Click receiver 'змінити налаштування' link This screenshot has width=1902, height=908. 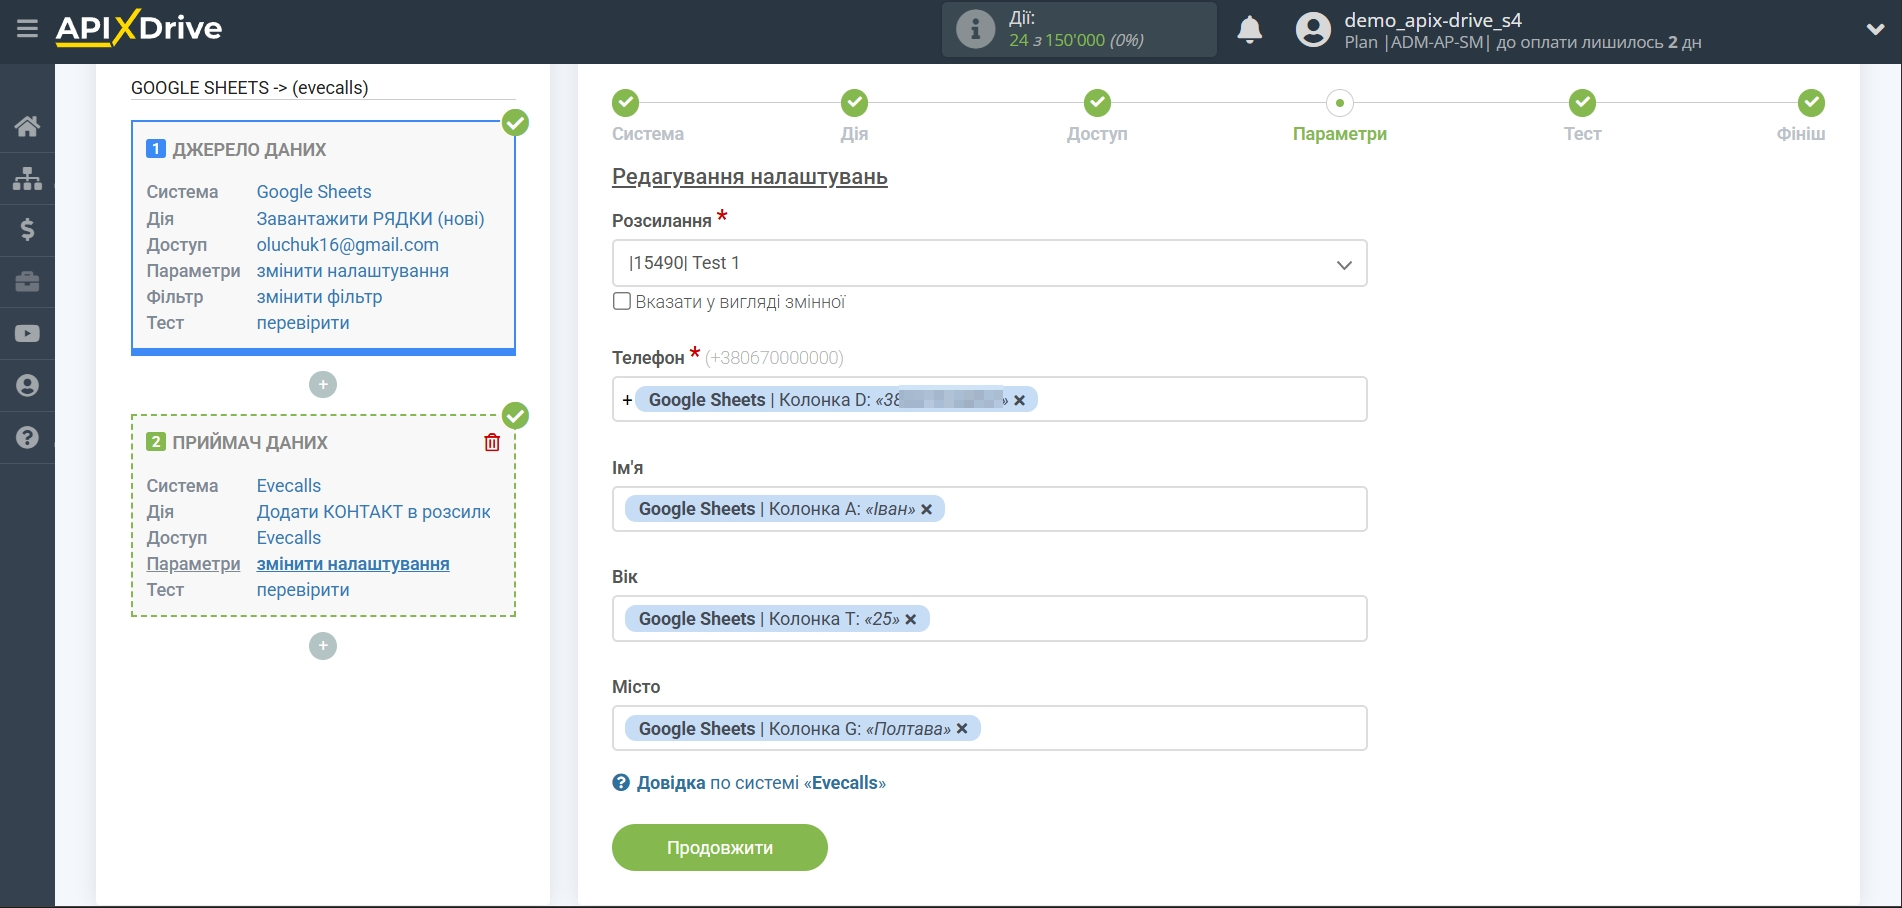353,564
